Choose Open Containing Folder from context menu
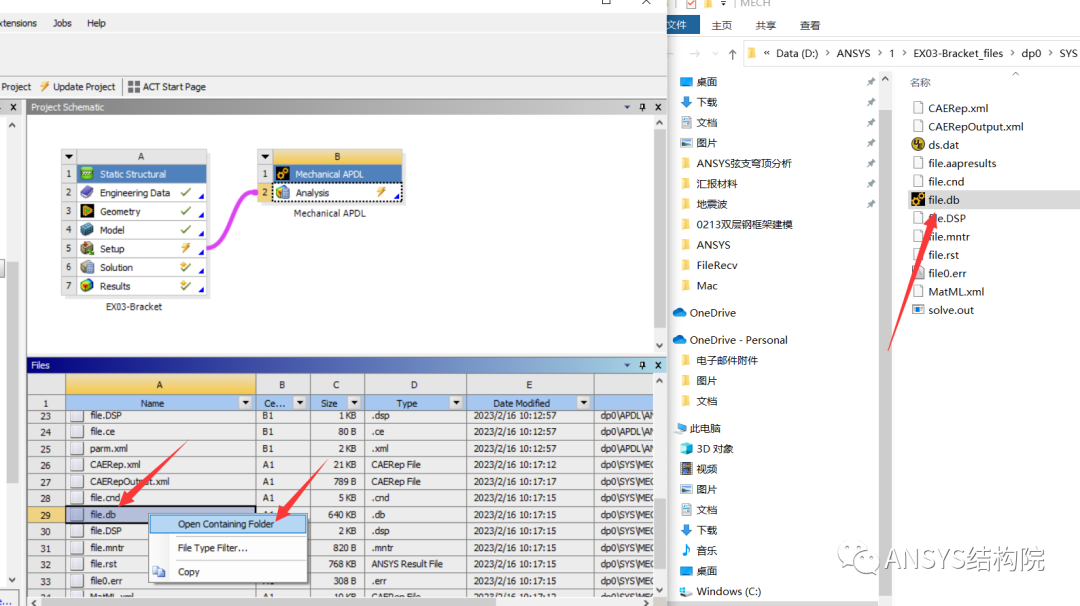Image resolution: width=1080 pixels, height=606 pixels. point(227,523)
